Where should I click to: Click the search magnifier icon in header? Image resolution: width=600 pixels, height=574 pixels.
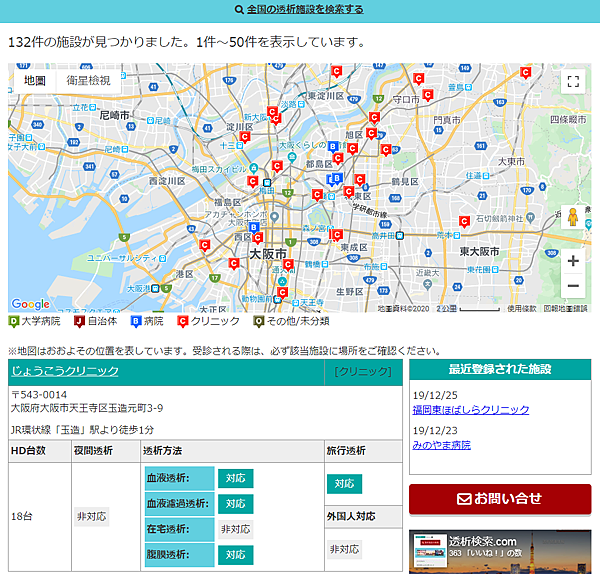pos(239,9)
